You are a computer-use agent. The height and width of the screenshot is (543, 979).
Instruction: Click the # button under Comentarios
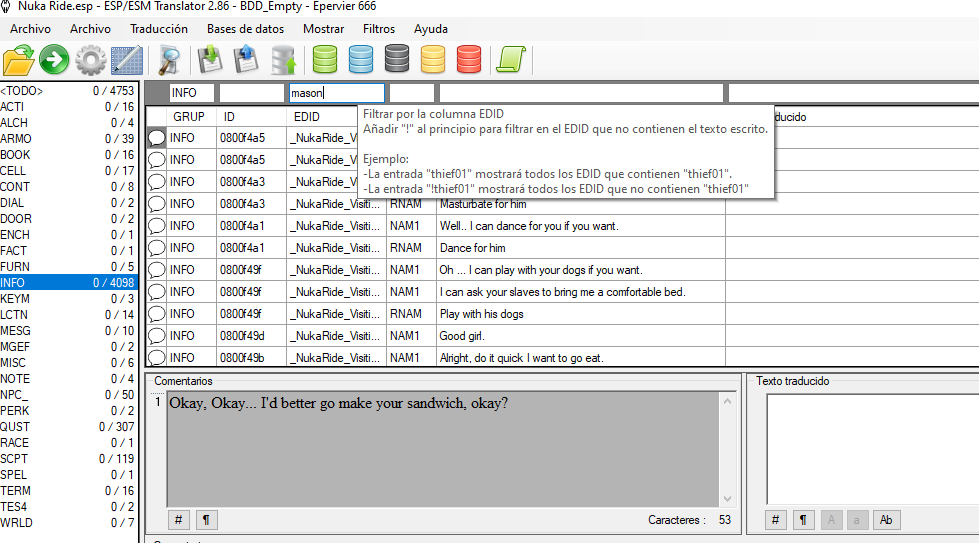[179, 520]
